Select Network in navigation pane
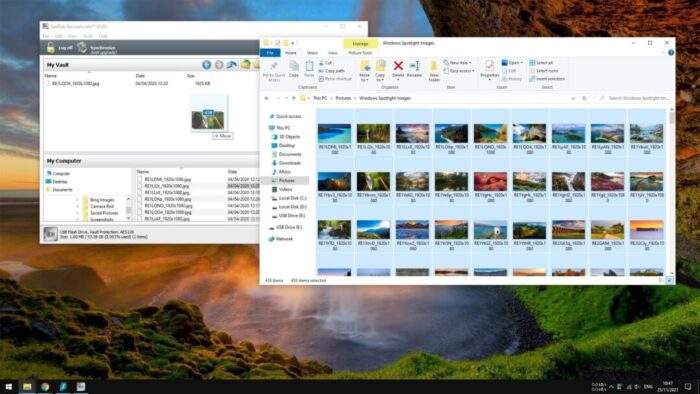Viewport: 700px width, 394px height. [x=281, y=239]
